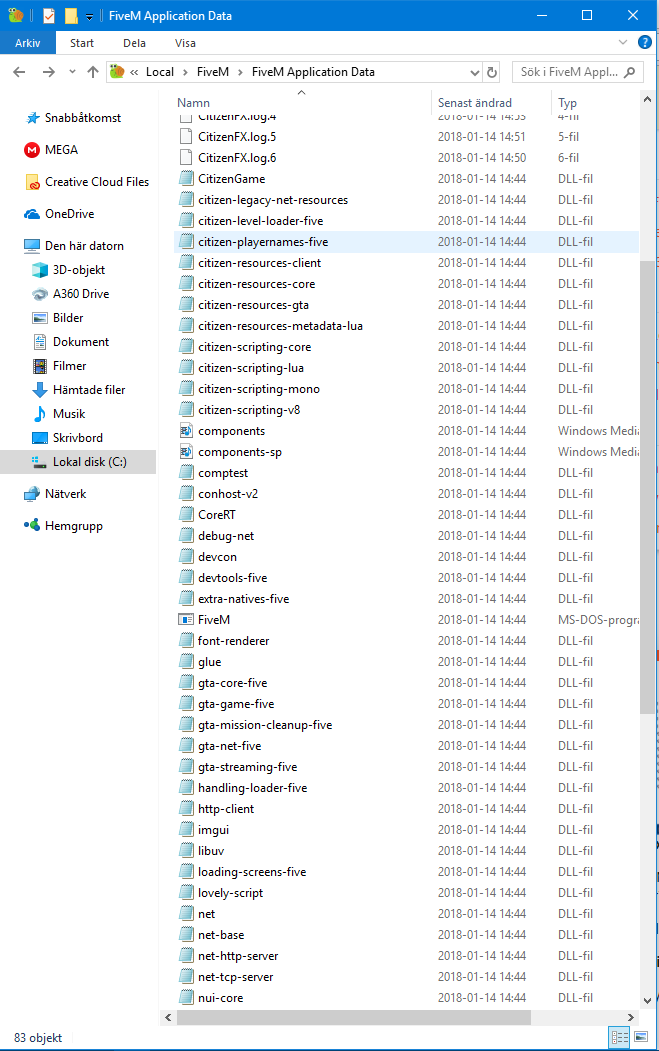Click Properties icon in quick access toolbar

pos(49,15)
